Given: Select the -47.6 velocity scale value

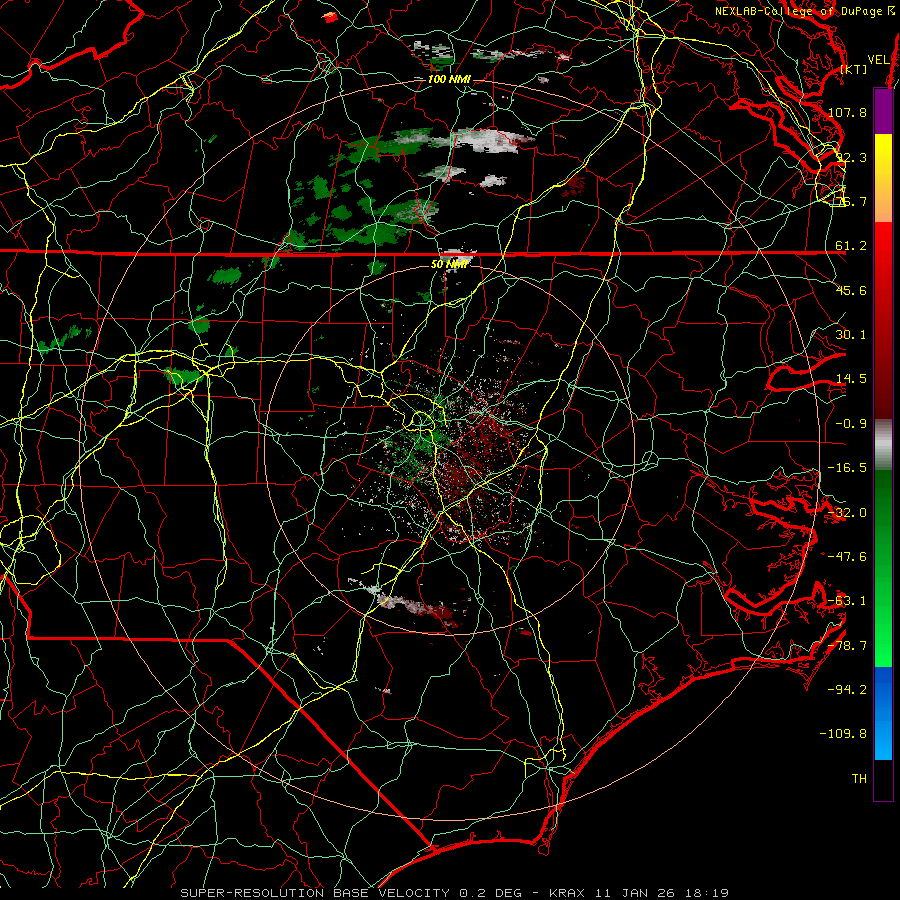Looking at the screenshot, I should point(847,557).
